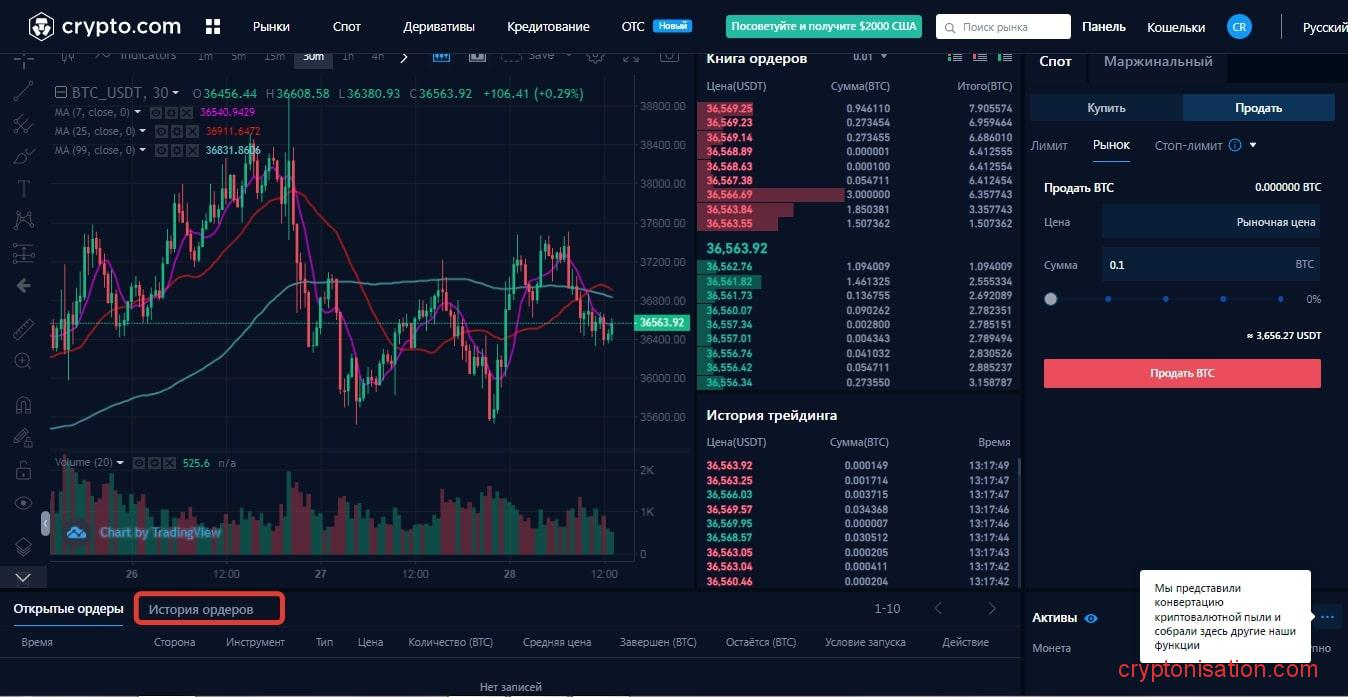
Task: Toggle hide all drawings eye icon
Action: pos(24,503)
